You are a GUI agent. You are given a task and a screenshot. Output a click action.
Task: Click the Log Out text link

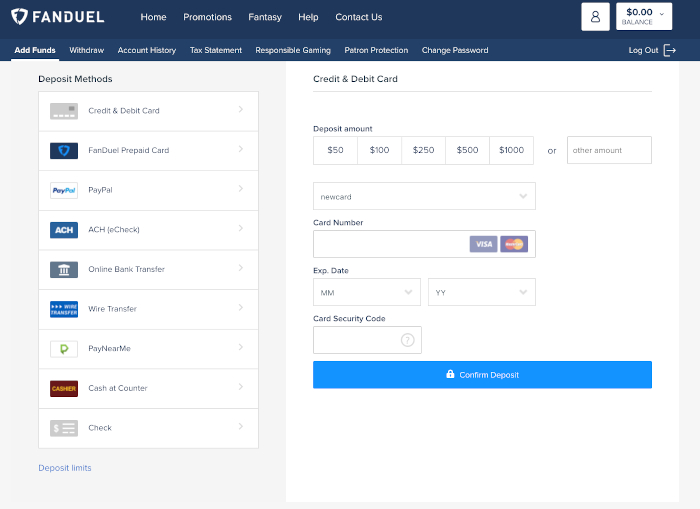click(x=643, y=50)
